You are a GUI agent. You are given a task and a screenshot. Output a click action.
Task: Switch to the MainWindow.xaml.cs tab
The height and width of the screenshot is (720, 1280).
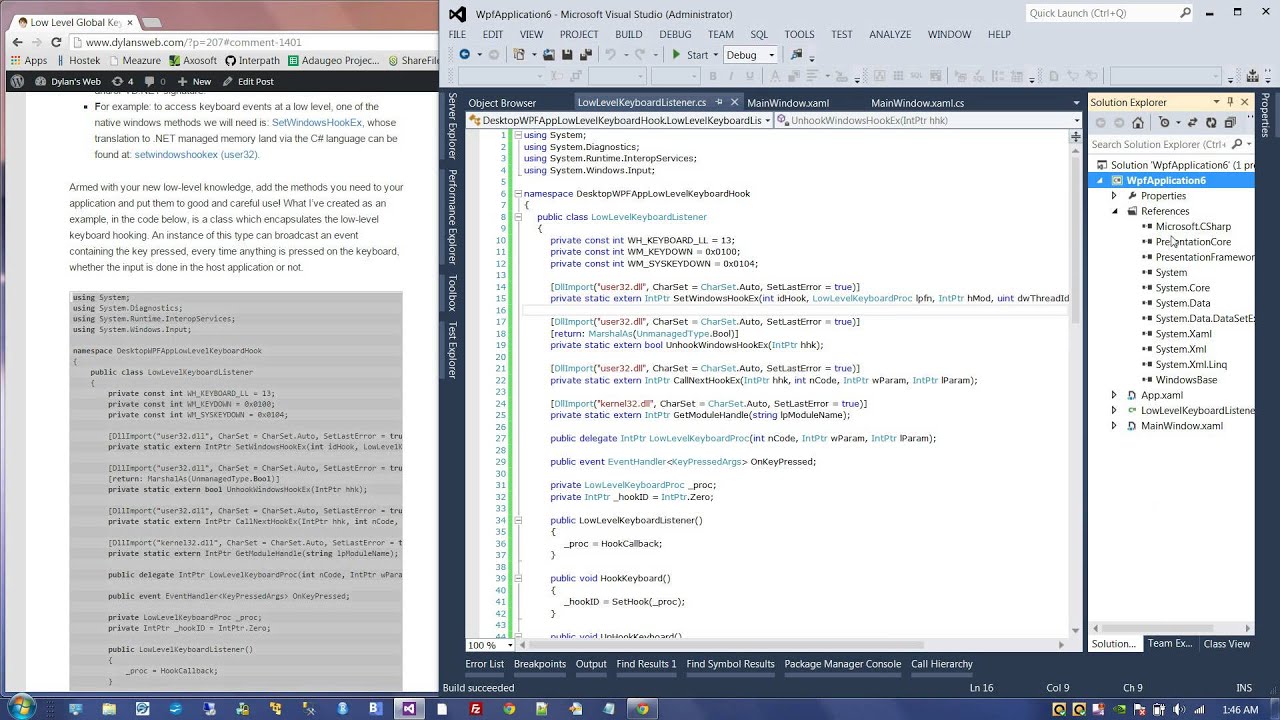(917, 103)
